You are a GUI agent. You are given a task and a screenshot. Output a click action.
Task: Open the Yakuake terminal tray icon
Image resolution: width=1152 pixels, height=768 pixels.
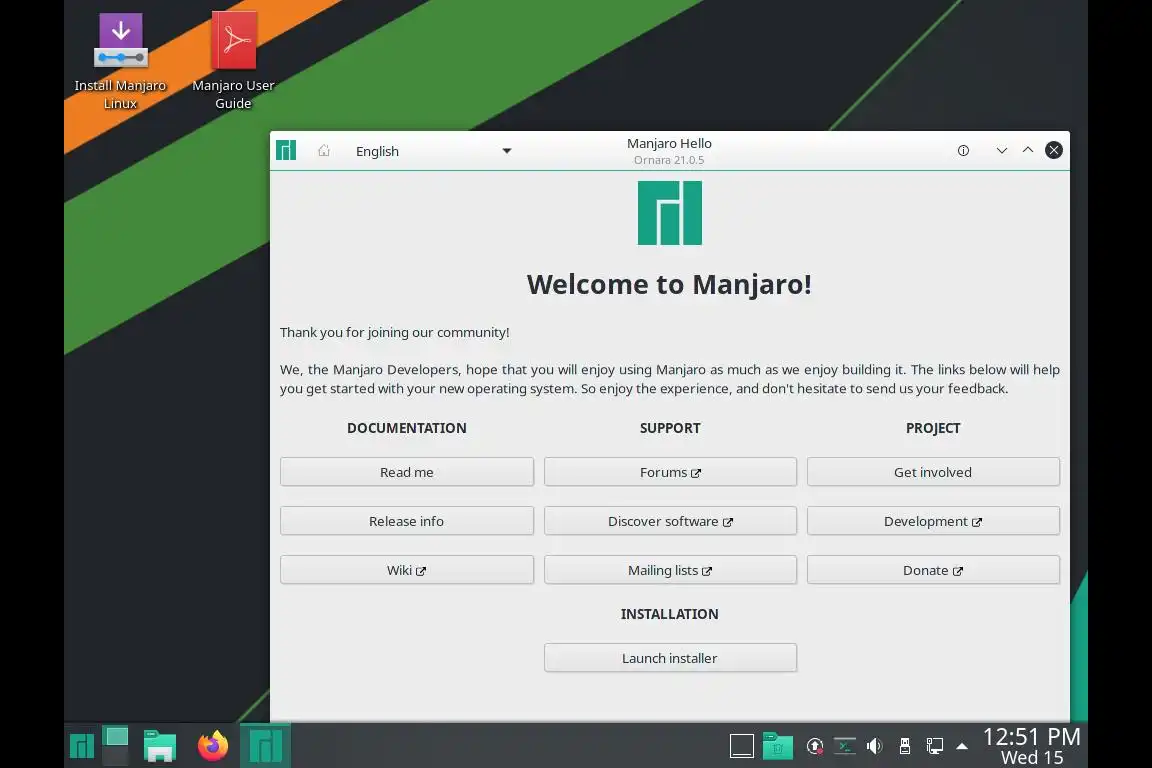(845, 747)
